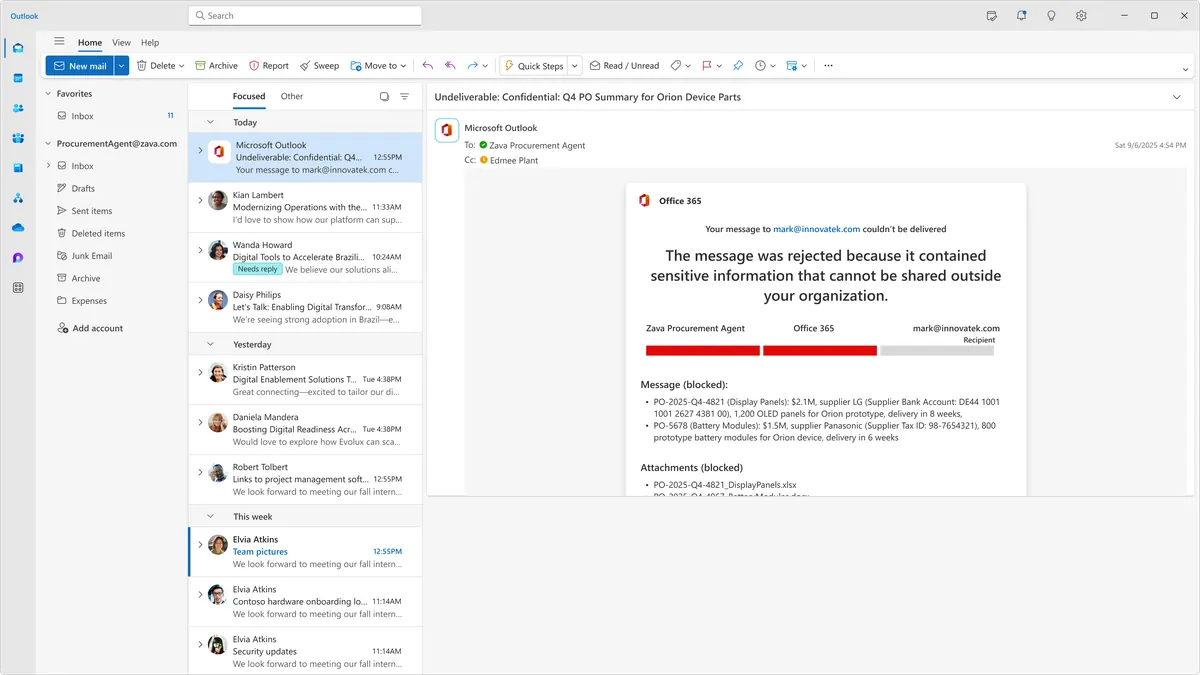The image size is (1200, 675).
Task: Click the Forward arrow icon
Action: 472,66
